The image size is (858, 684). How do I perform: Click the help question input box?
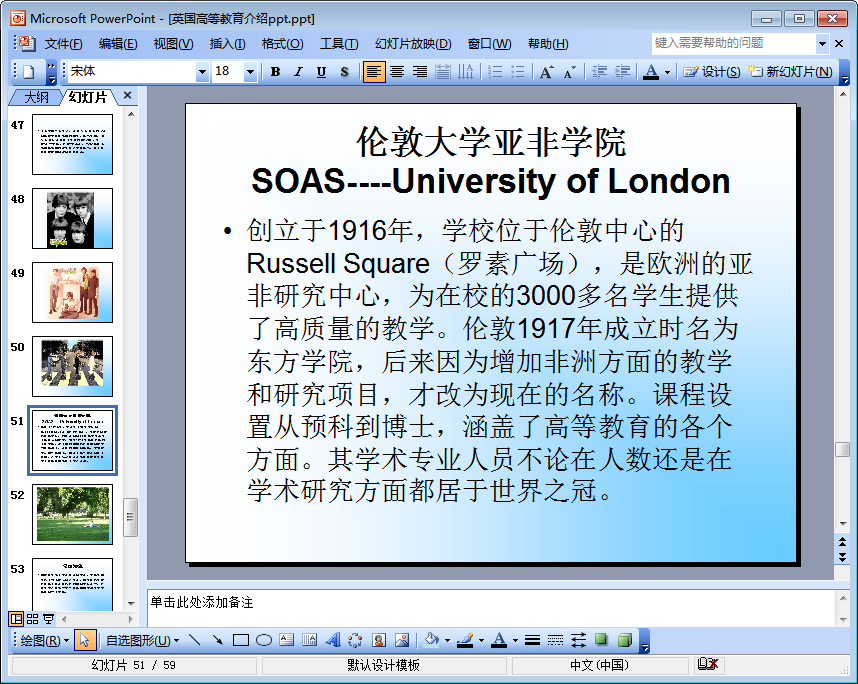(x=733, y=43)
